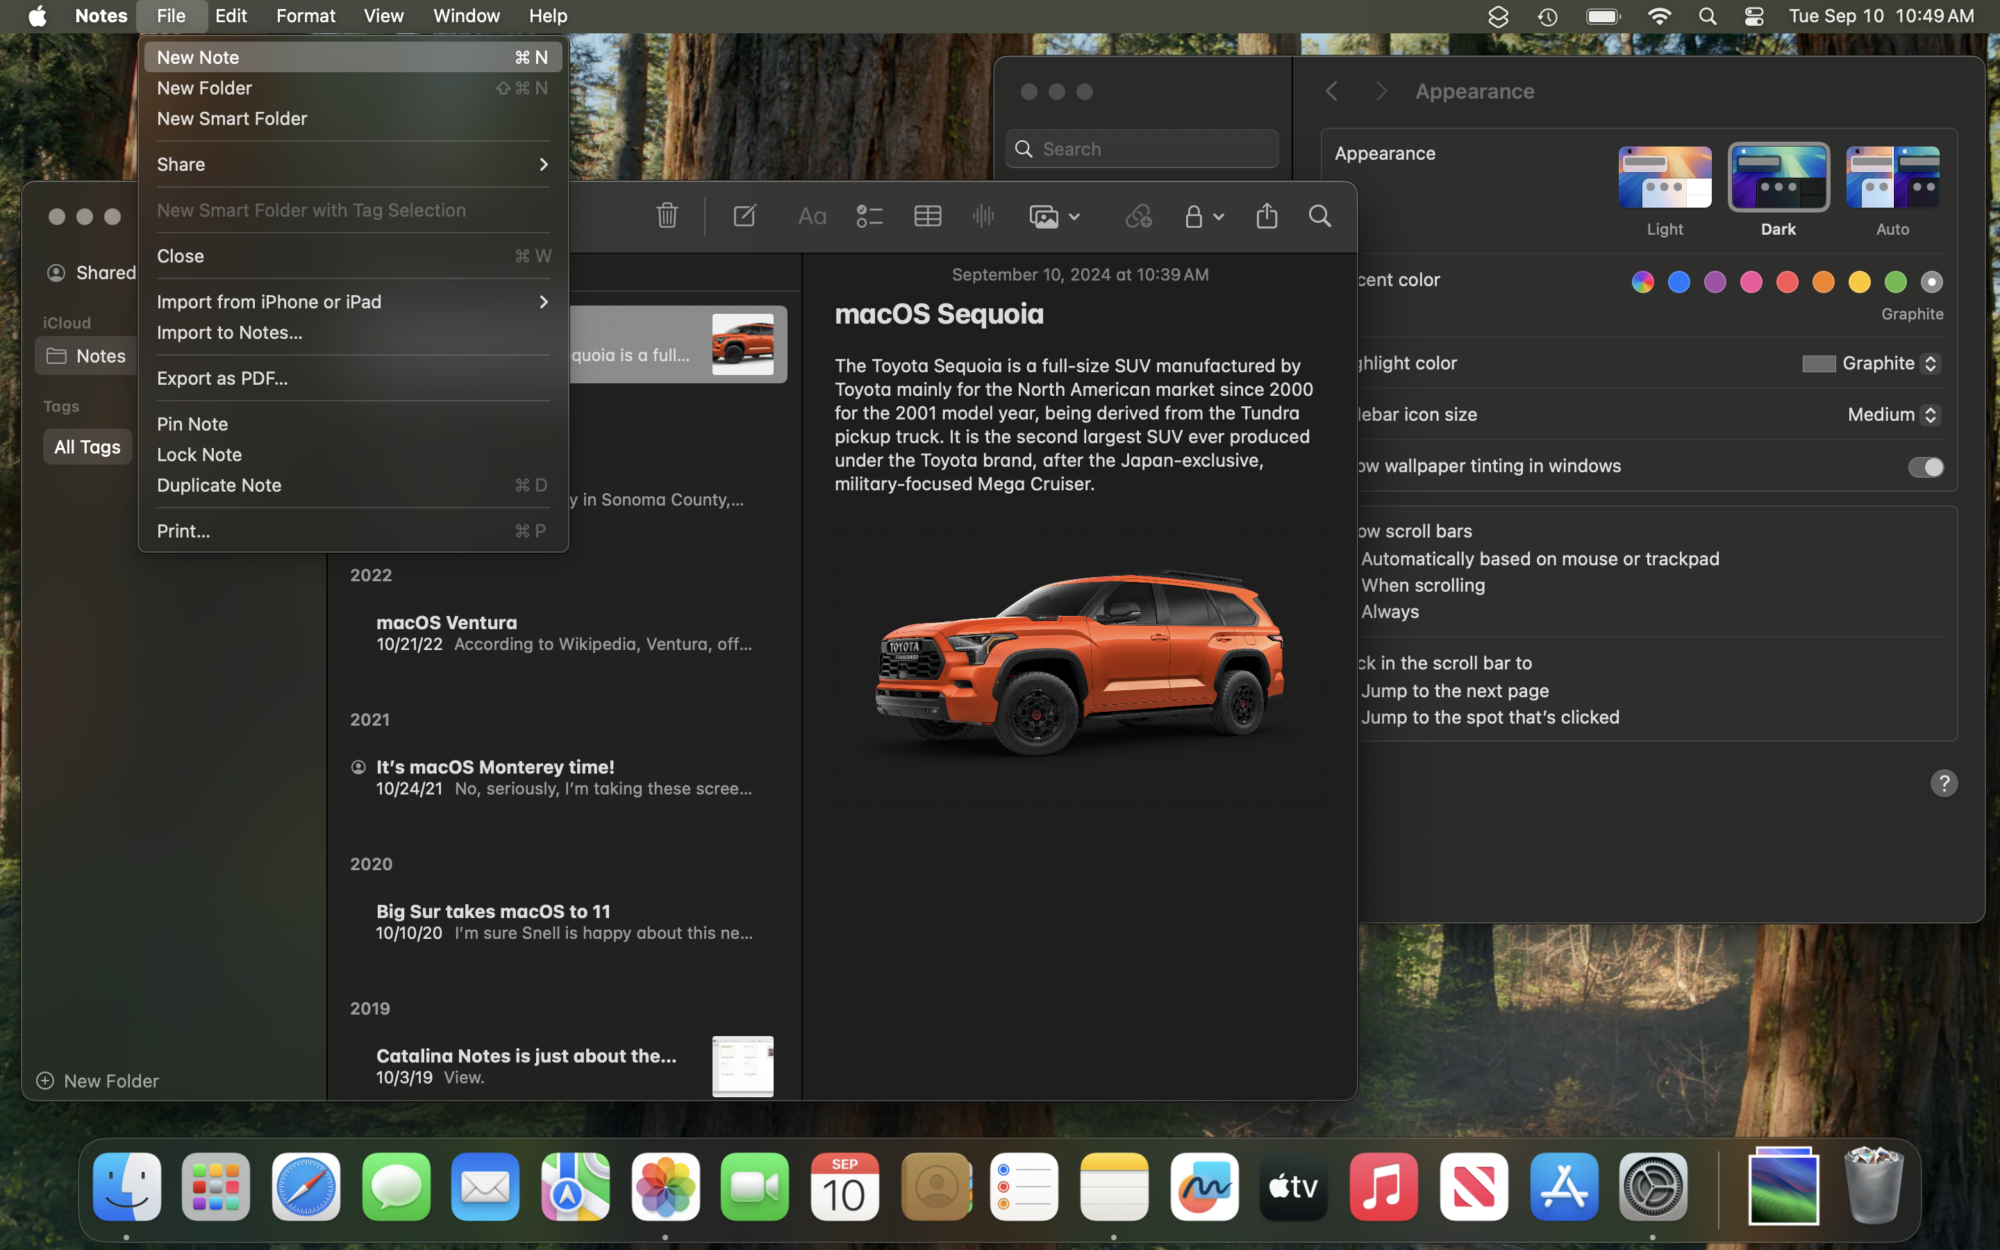Create a new note with the compose icon

coord(744,216)
